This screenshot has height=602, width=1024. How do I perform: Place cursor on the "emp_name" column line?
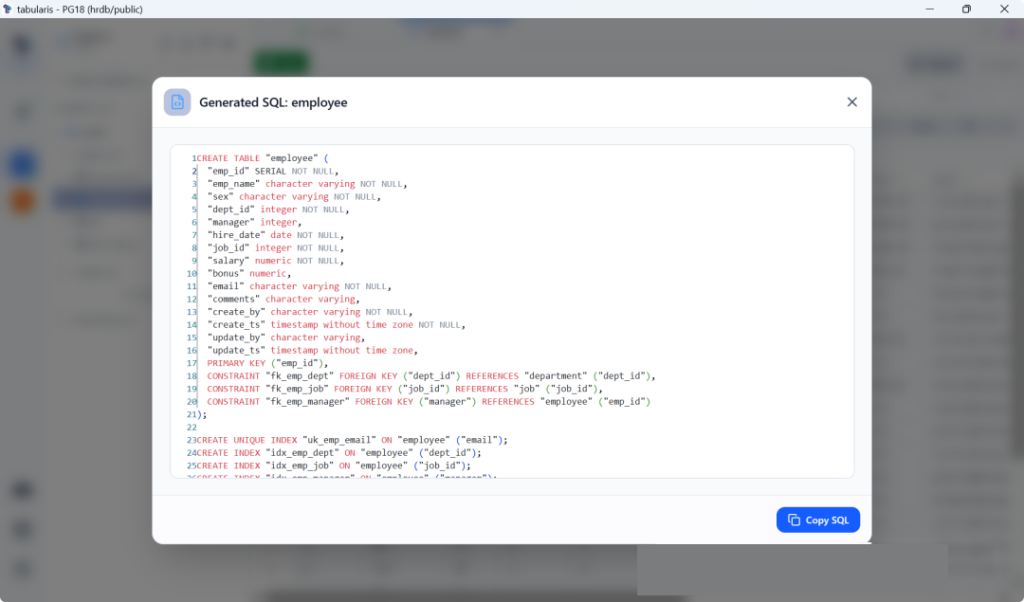click(x=307, y=184)
